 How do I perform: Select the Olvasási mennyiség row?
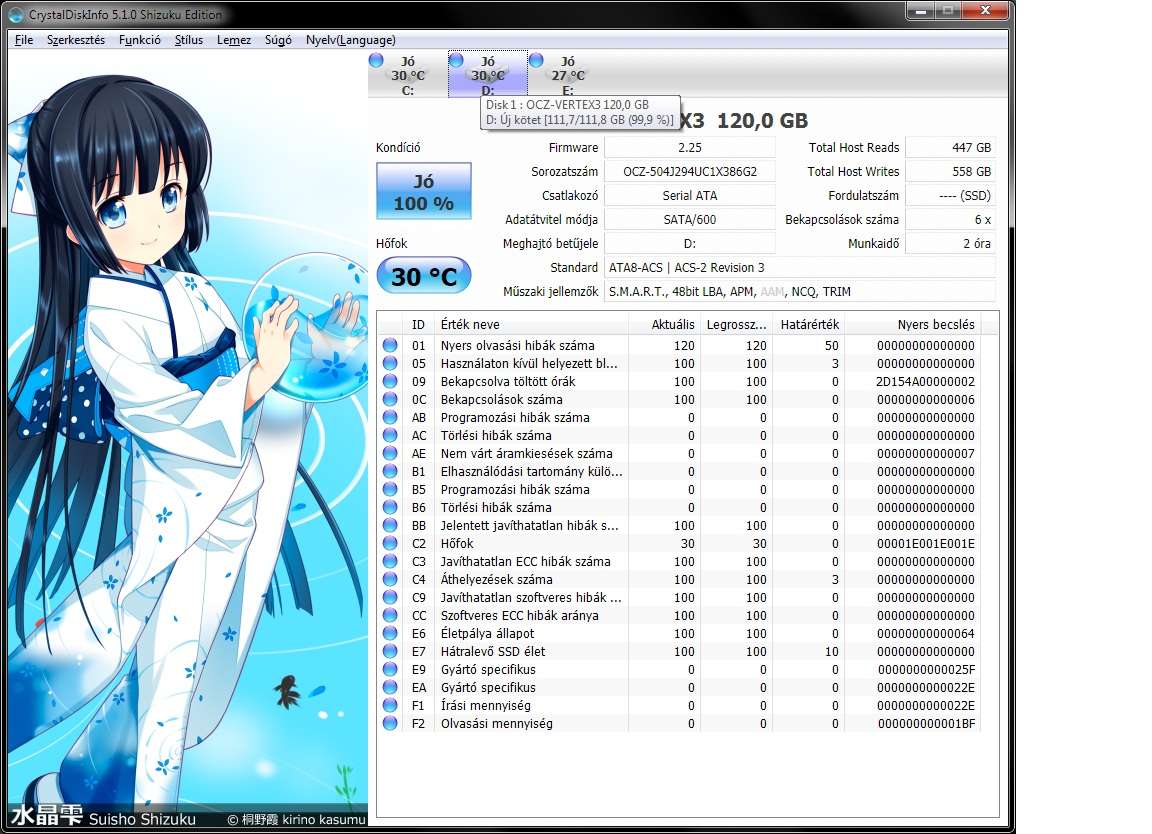680,723
